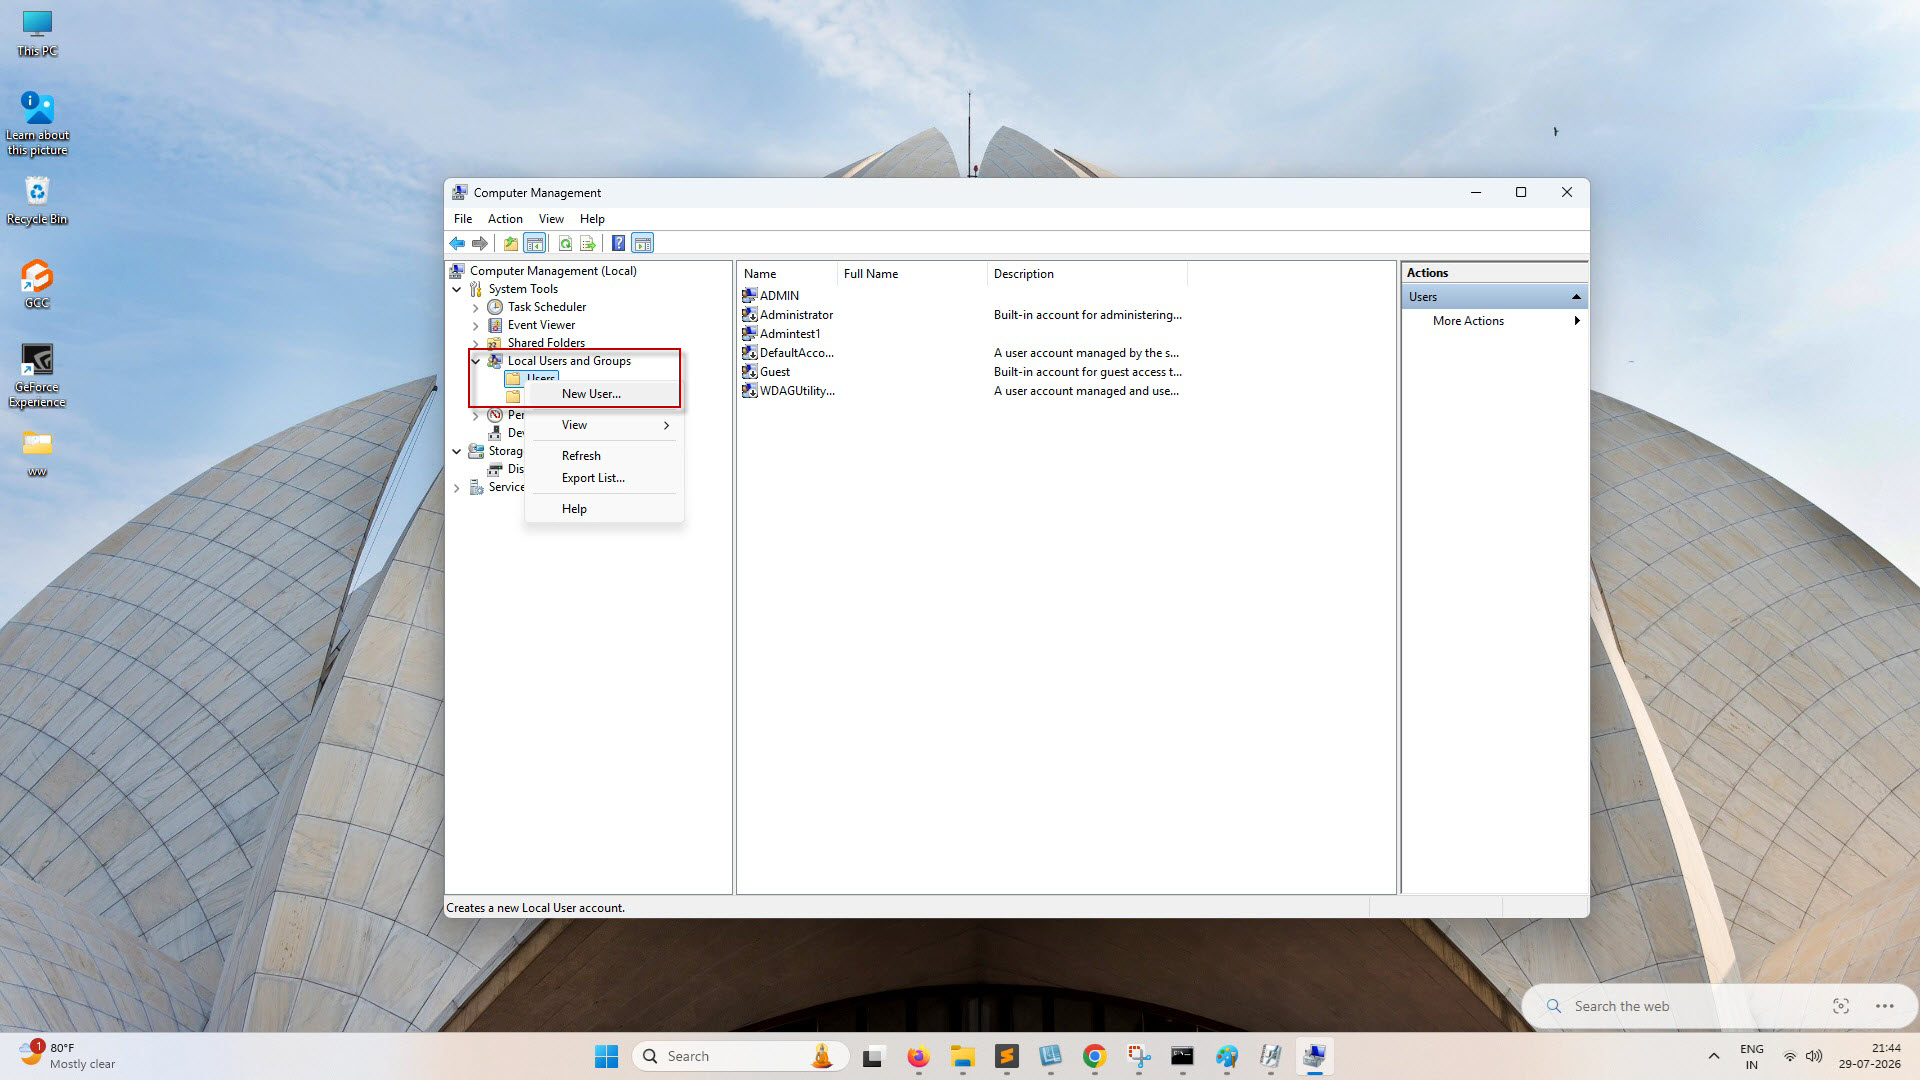Viewport: 1920px width, 1080px height.
Task: Collapse the Storage tree node
Action: pos(457,451)
